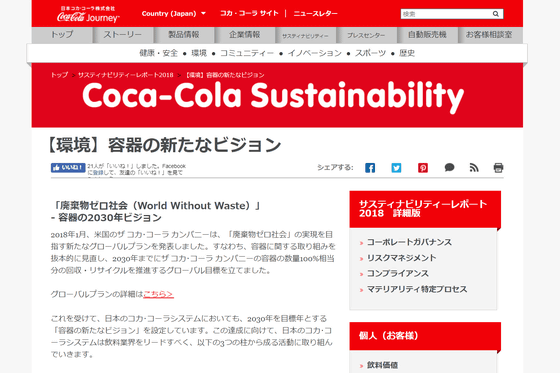Screen dimensions: 560x373
Task: Select the イノベーション submenu item
Action: point(315,53)
